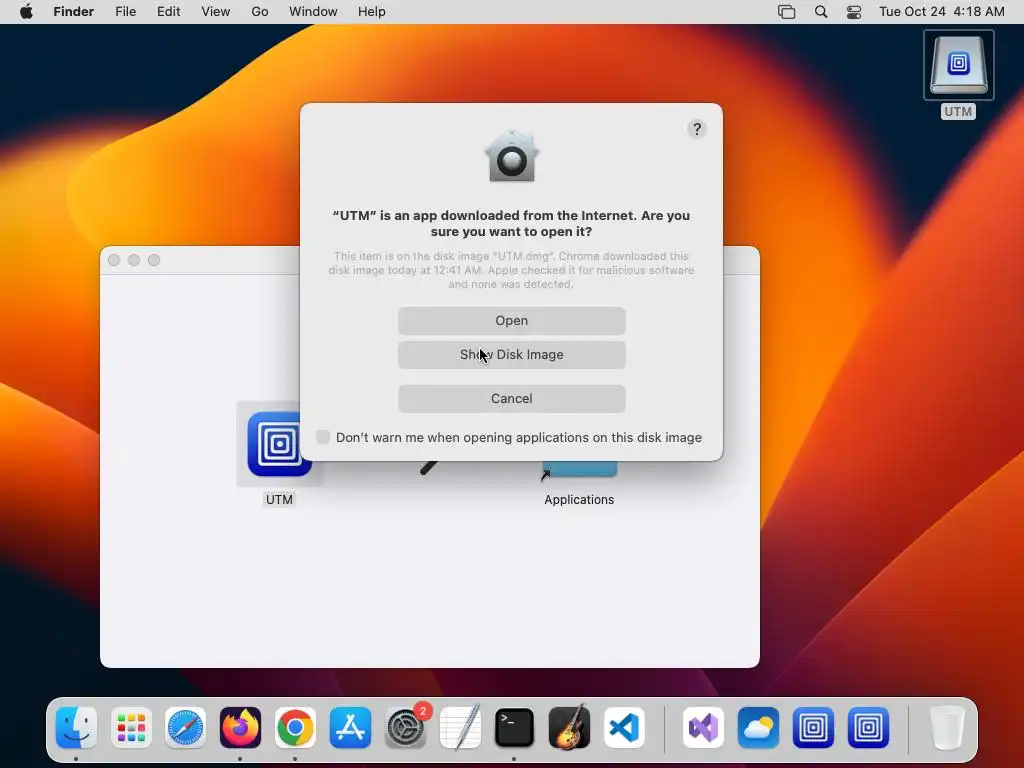The width and height of the screenshot is (1024, 768).
Task: Open Finder from the Dock
Action: (76, 728)
